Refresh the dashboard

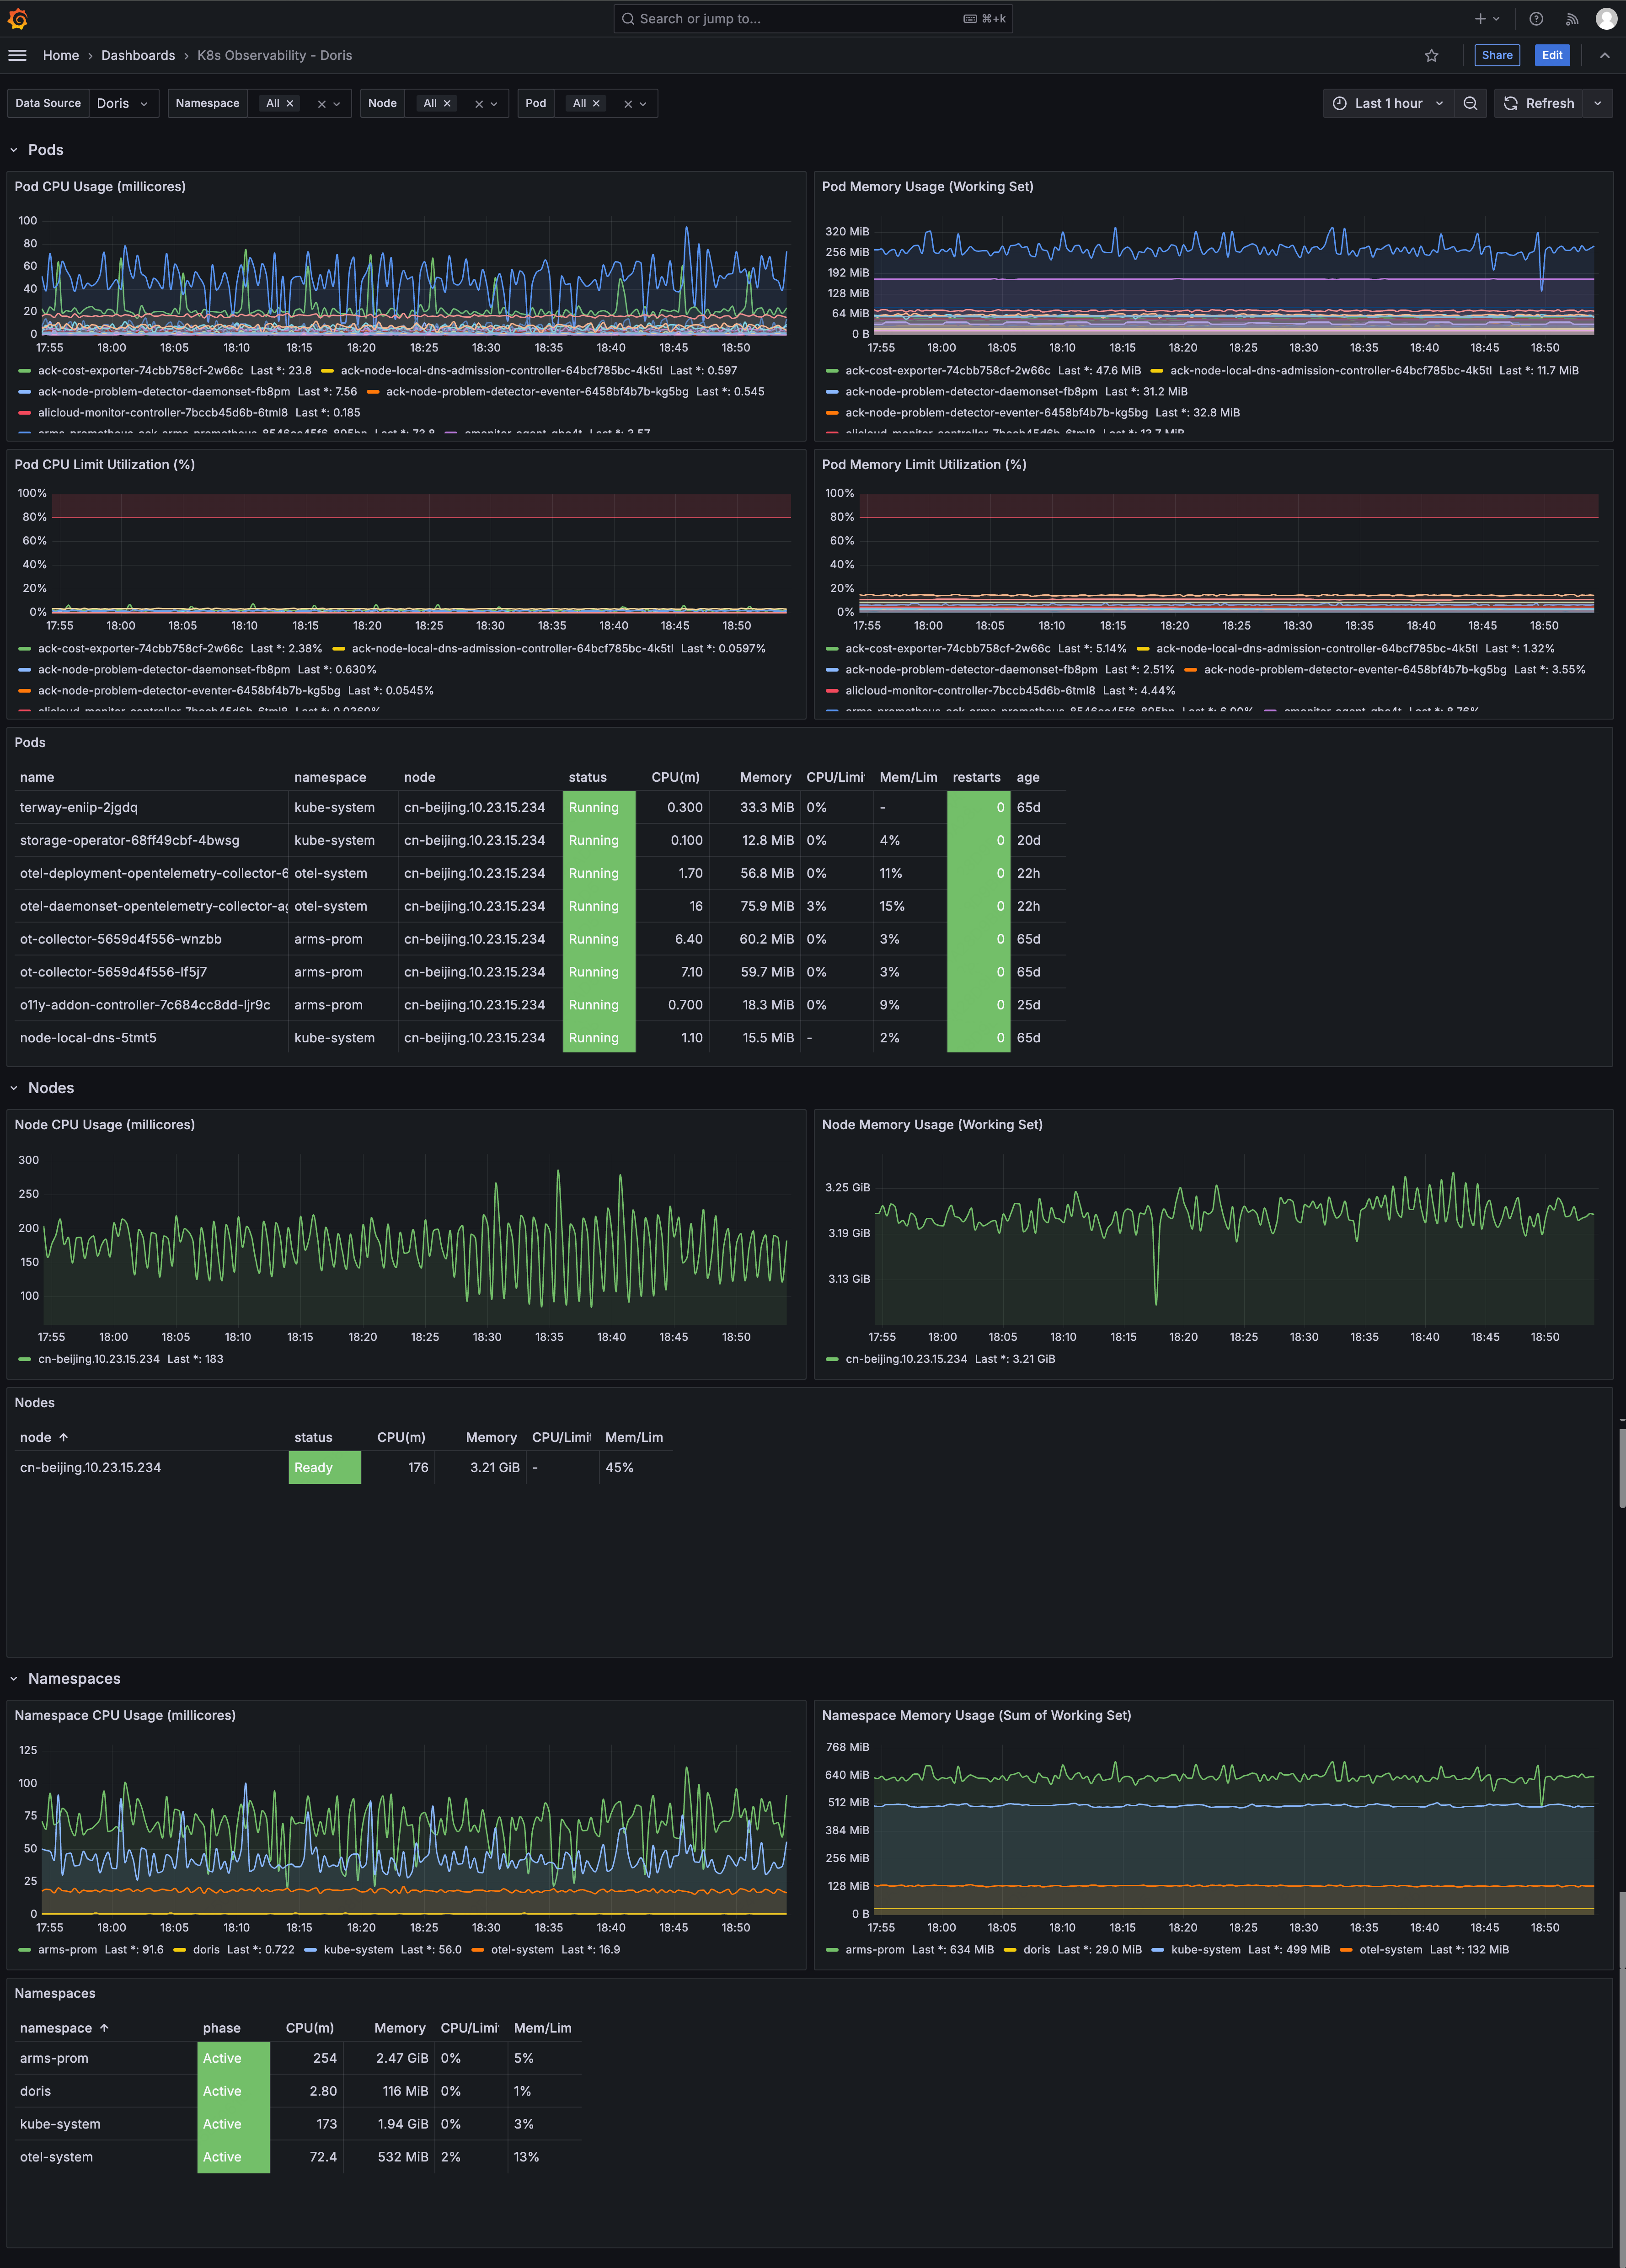(1539, 103)
